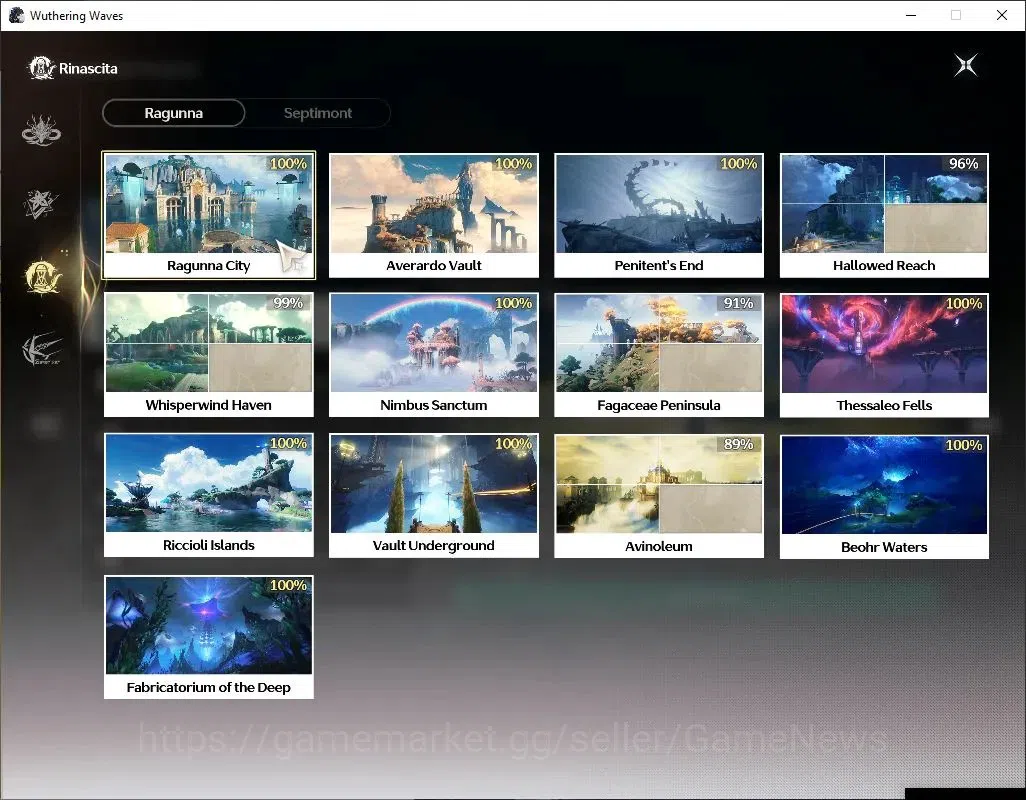Minimize the Wuthering Waves window

[911, 15]
